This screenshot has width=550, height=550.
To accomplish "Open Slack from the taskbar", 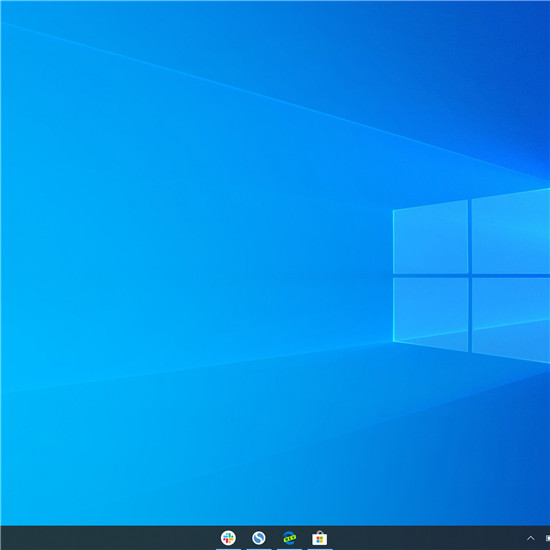I will (x=228, y=538).
